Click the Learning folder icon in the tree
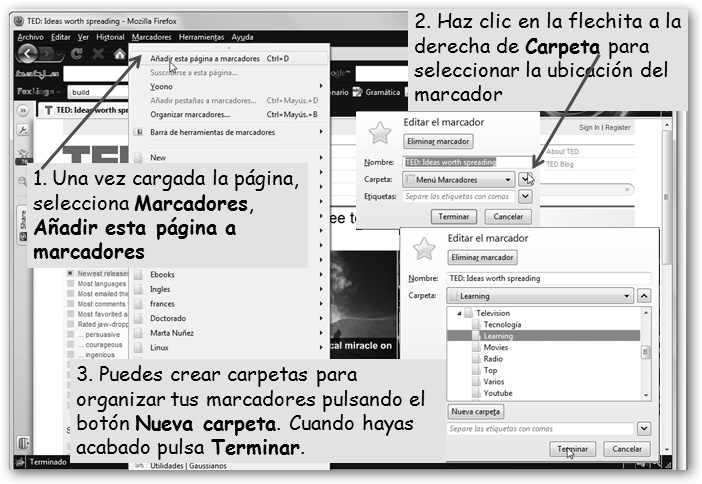The image size is (702, 484). 476,337
